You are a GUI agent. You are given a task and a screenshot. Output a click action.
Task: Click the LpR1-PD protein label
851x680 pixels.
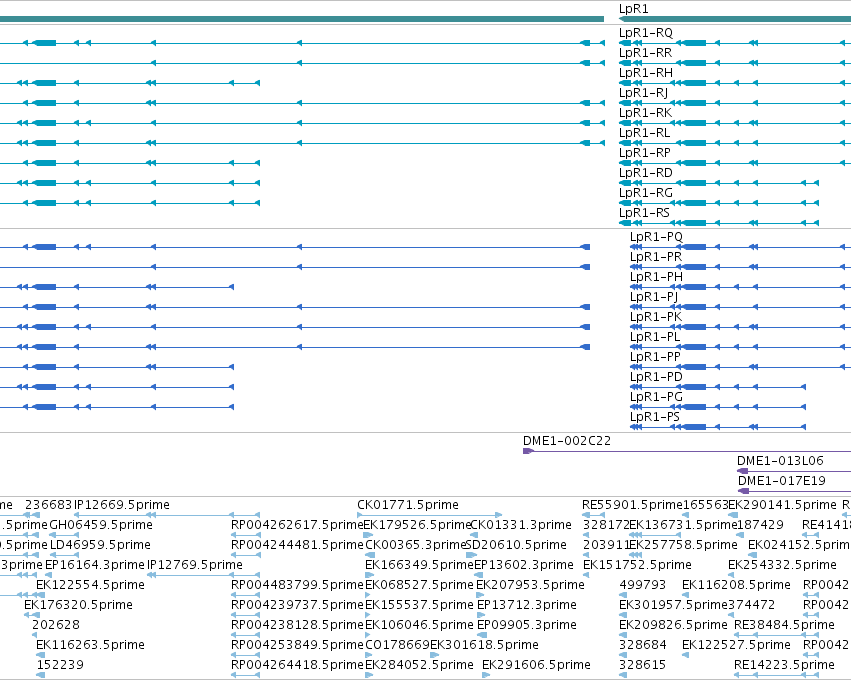point(656,378)
